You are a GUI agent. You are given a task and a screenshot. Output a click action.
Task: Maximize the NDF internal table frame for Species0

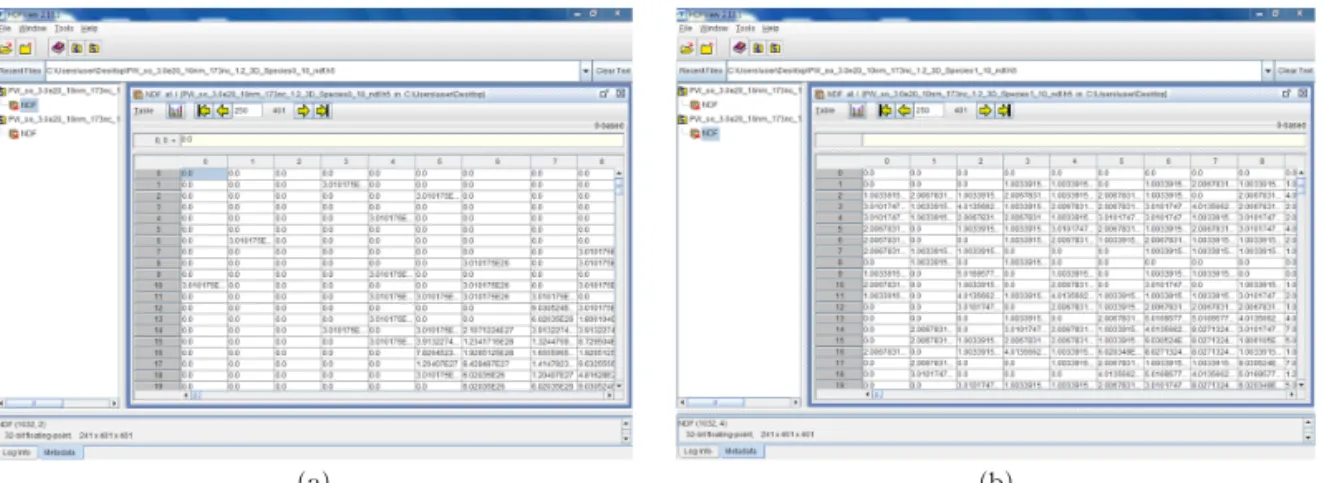click(x=605, y=93)
